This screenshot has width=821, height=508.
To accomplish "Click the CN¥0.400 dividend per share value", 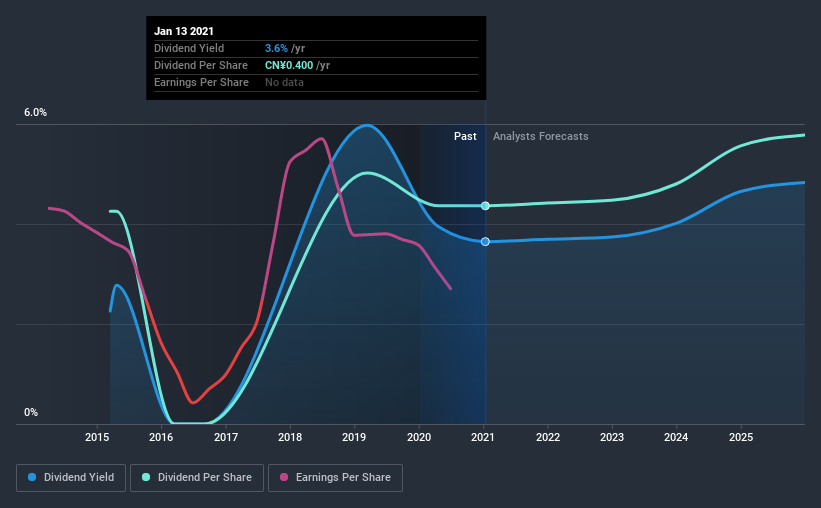I will point(289,65).
